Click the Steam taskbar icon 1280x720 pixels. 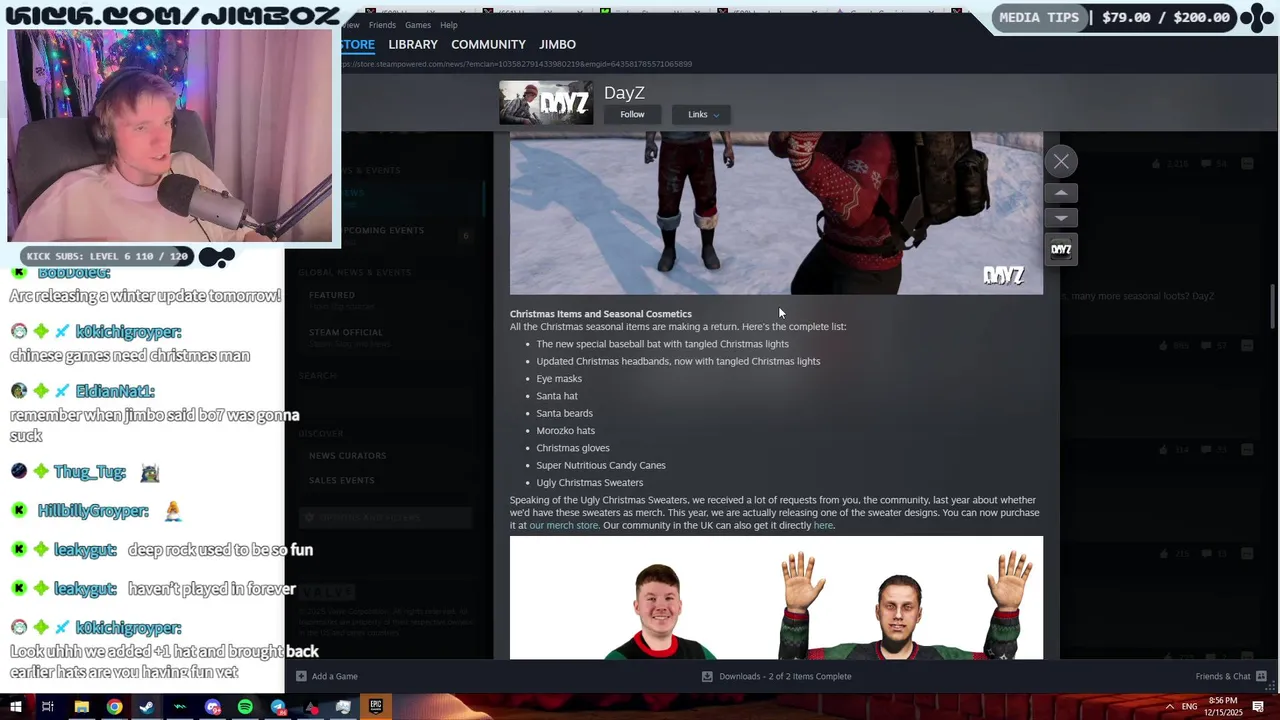click(x=147, y=707)
